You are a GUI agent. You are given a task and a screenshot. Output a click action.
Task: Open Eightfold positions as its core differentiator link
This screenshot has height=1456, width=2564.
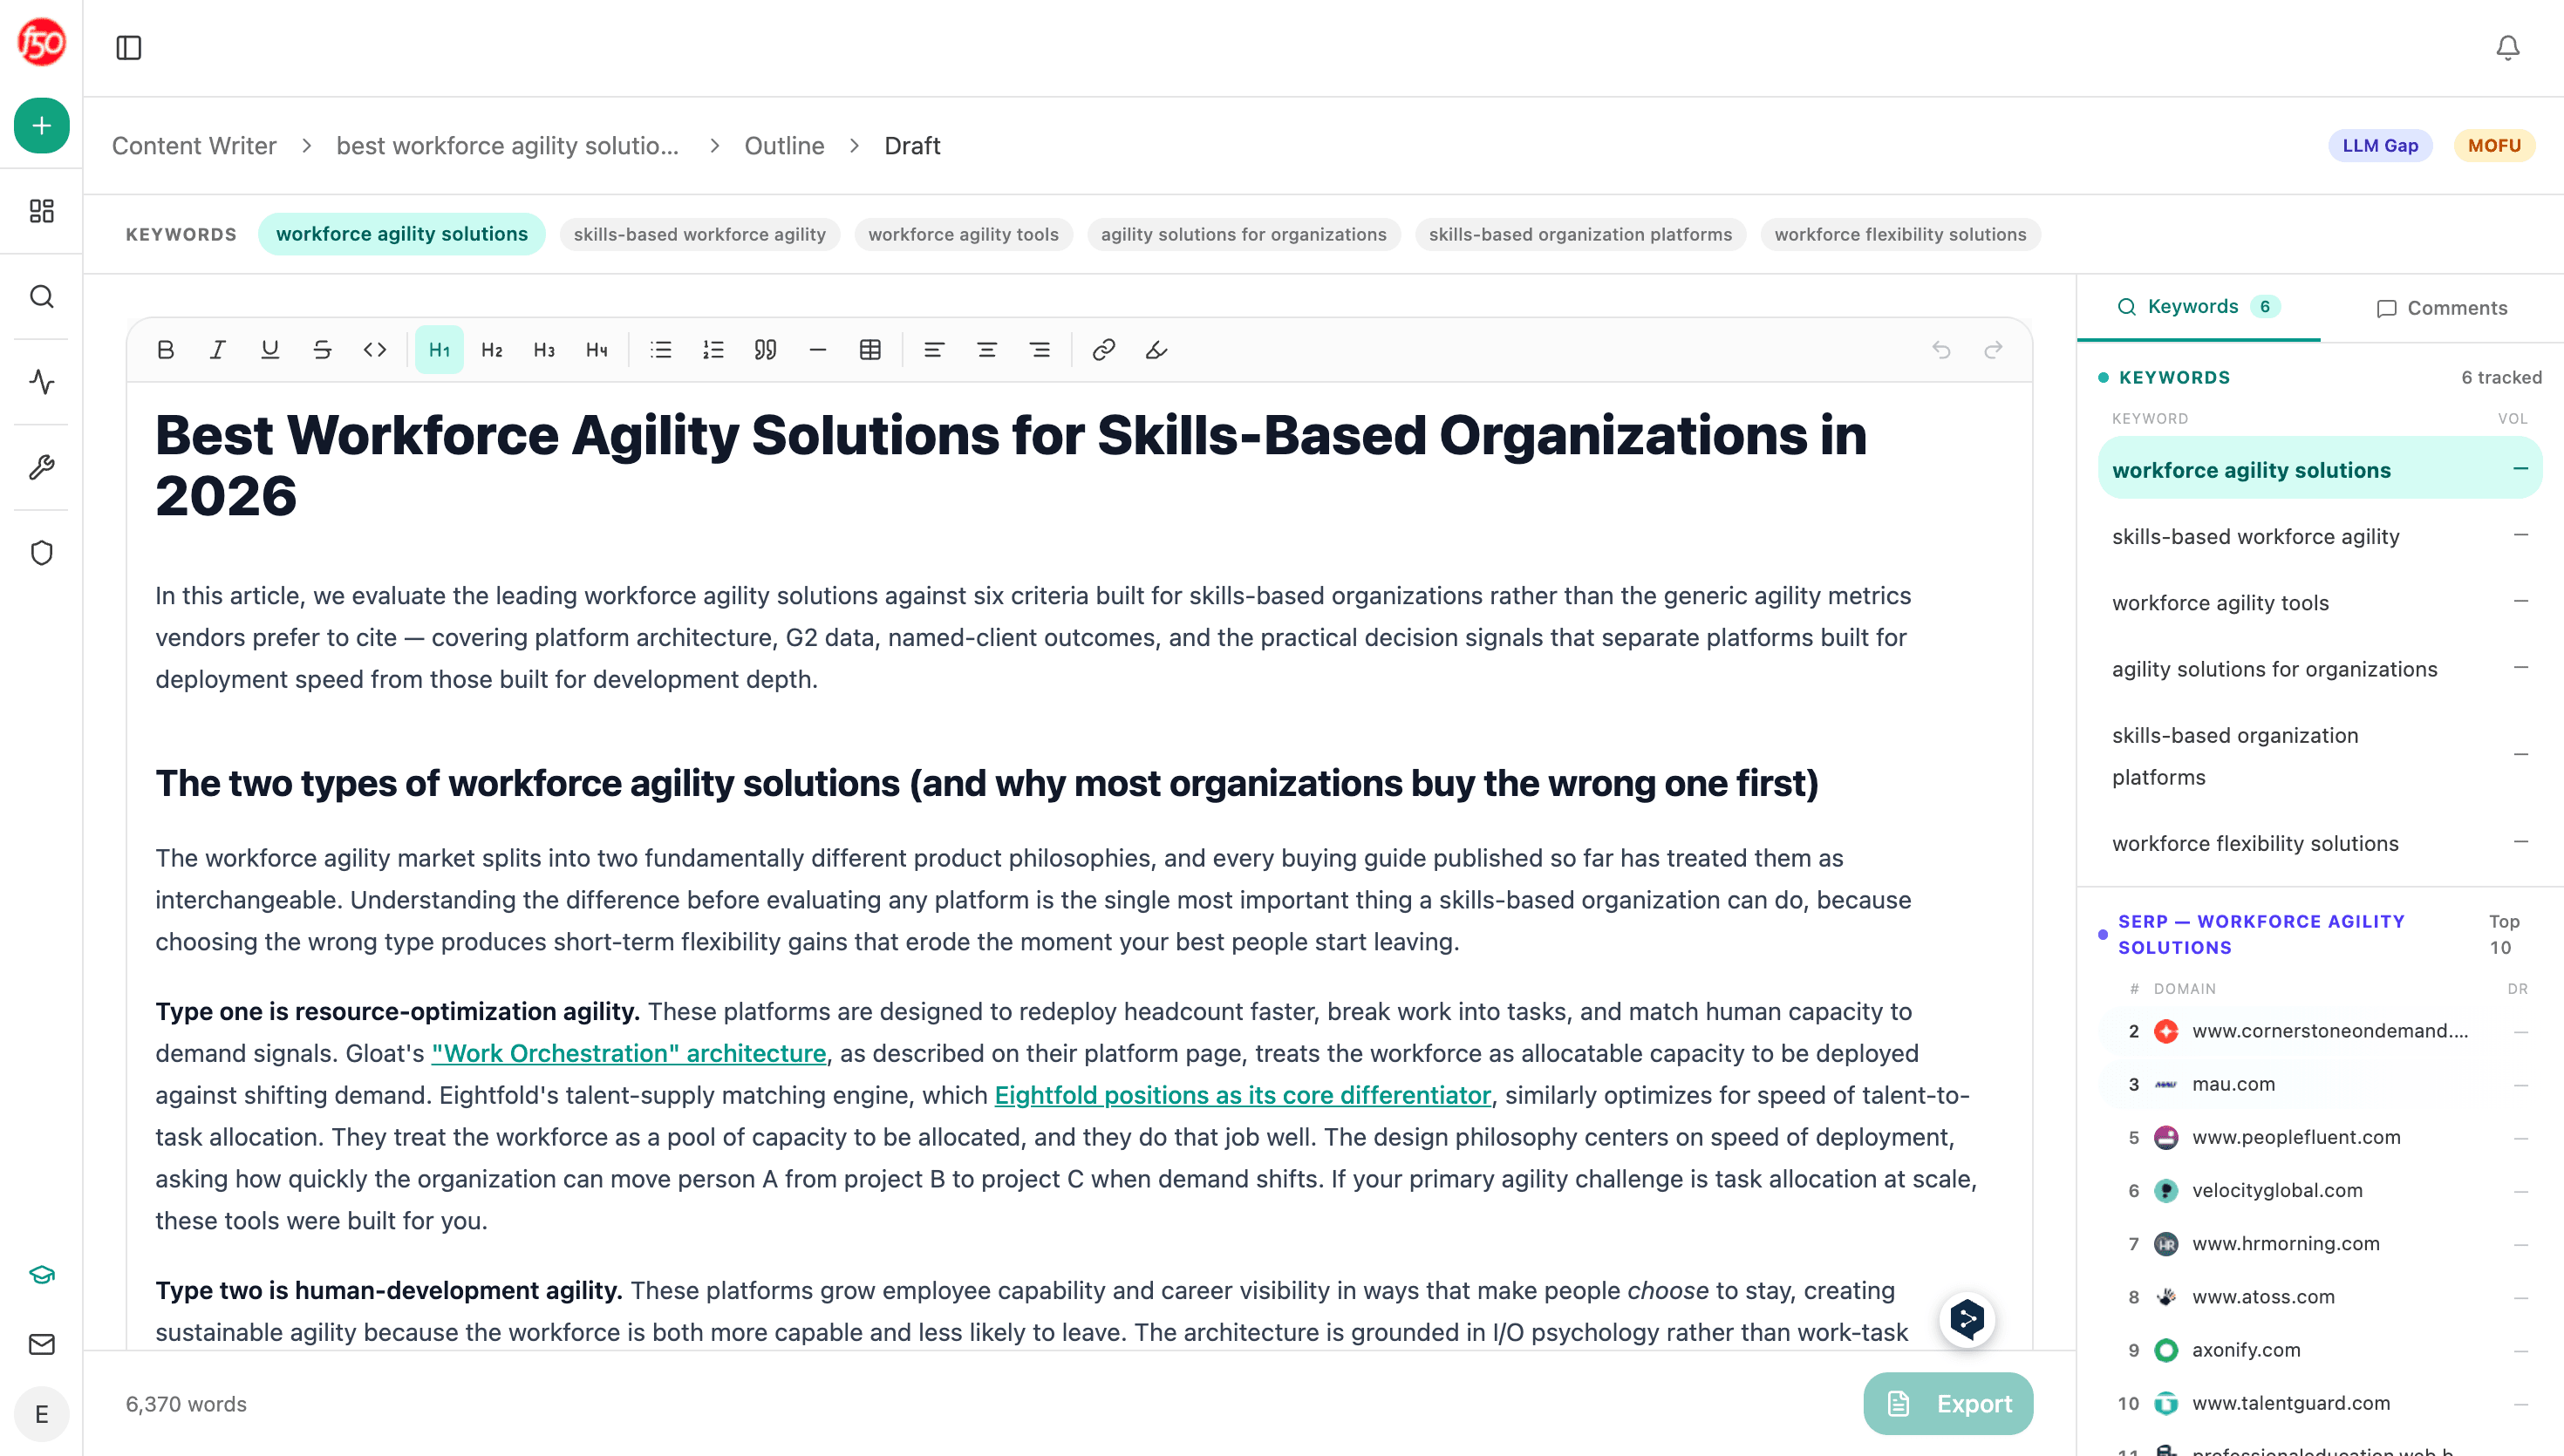(1243, 1095)
